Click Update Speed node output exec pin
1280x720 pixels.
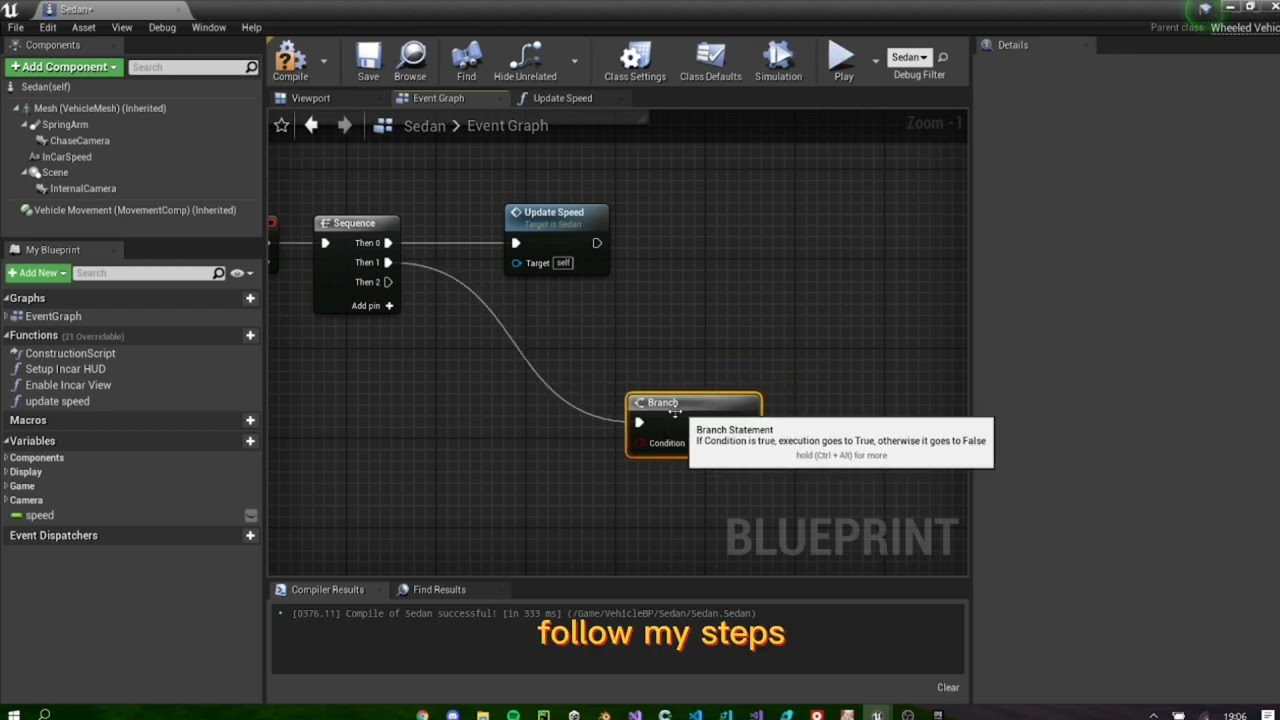597,243
